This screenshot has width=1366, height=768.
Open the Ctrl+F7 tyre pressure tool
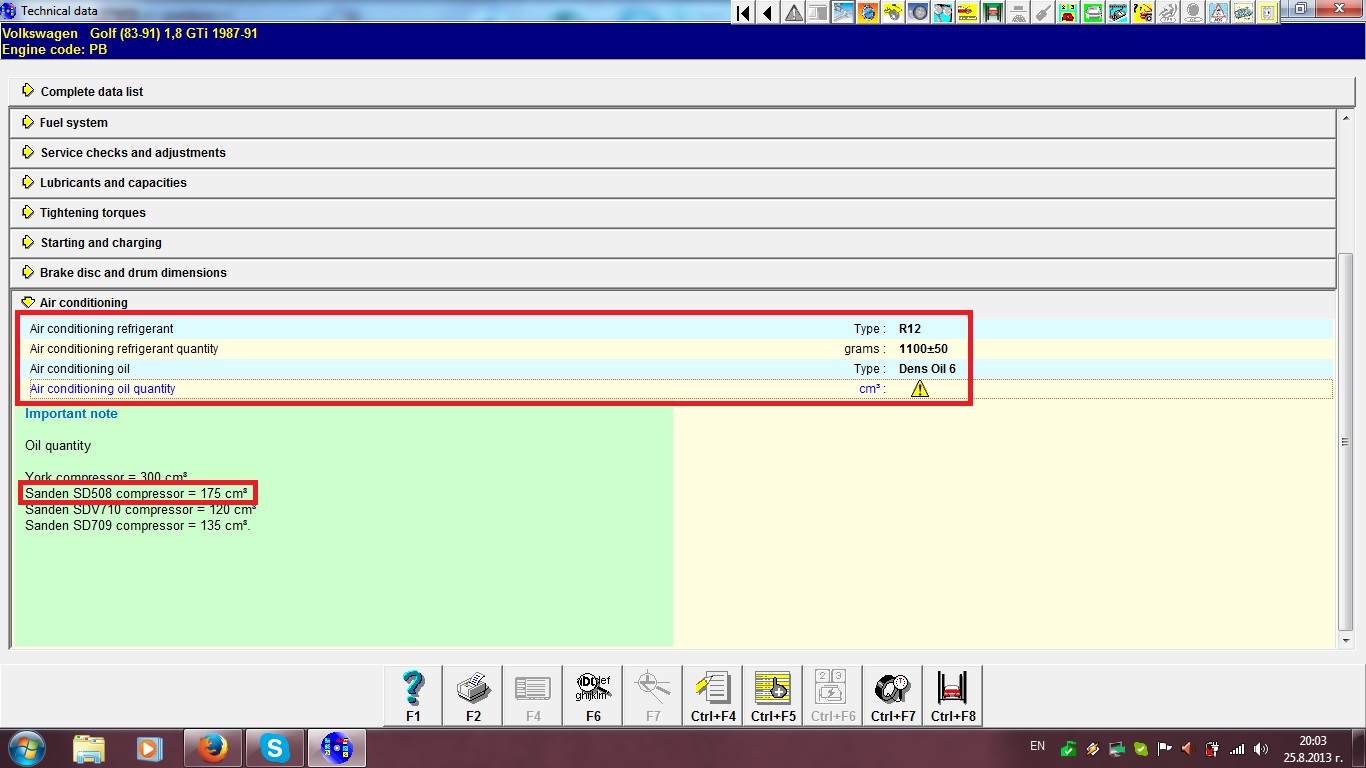coord(893,694)
